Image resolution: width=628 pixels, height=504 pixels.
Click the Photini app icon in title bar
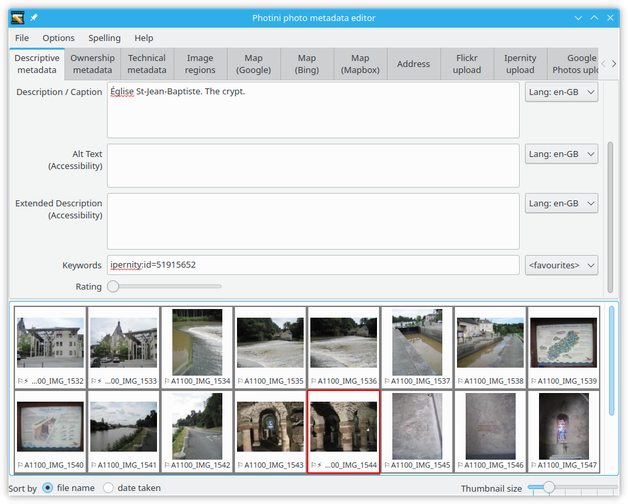tap(17, 18)
